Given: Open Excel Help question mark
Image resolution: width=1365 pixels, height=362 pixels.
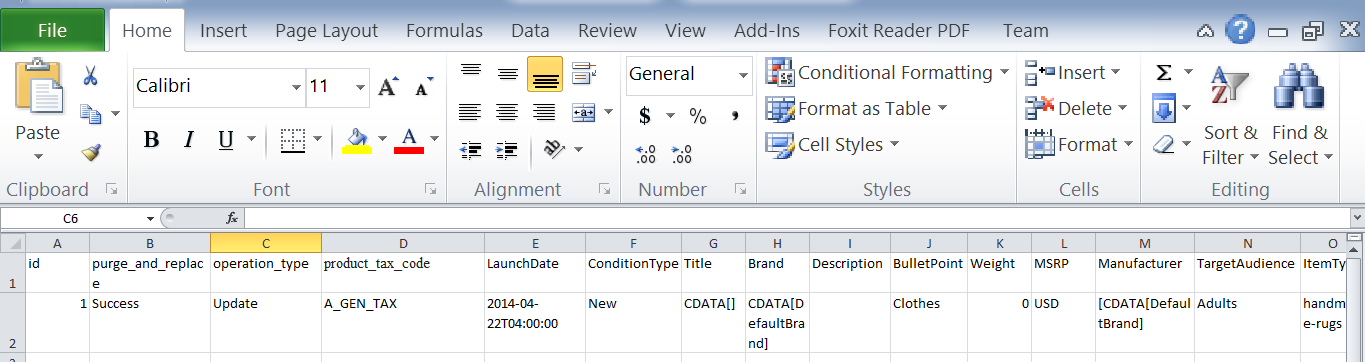Looking at the screenshot, I should click(1241, 30).
